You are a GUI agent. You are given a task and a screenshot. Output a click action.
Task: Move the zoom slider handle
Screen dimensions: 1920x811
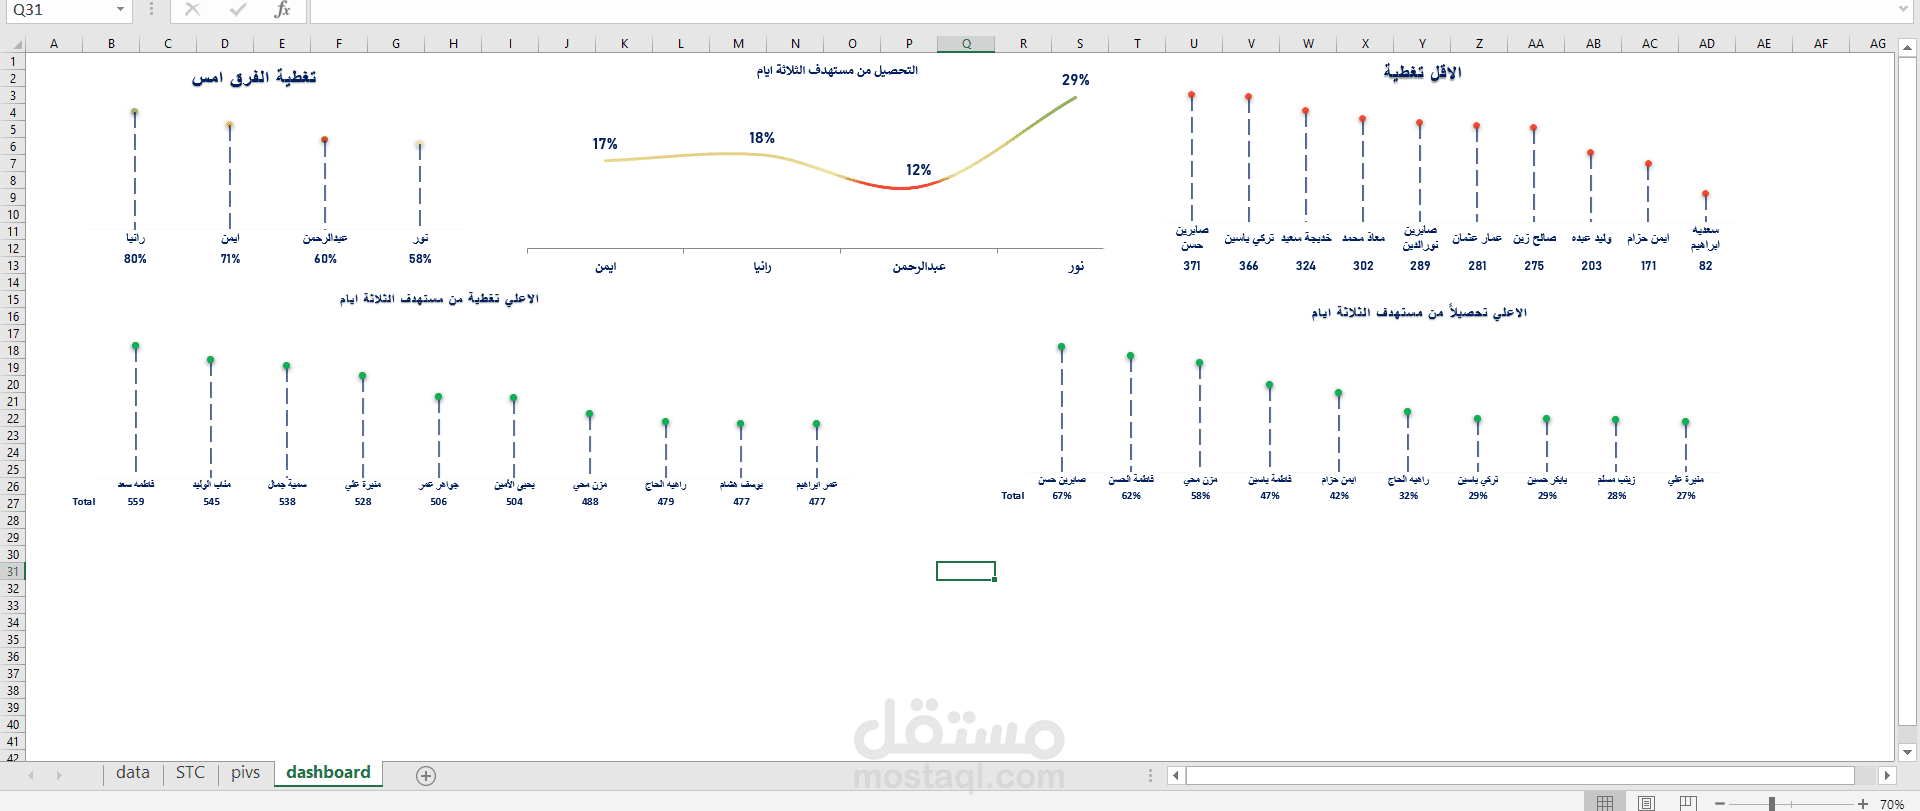coord(1772,804)
